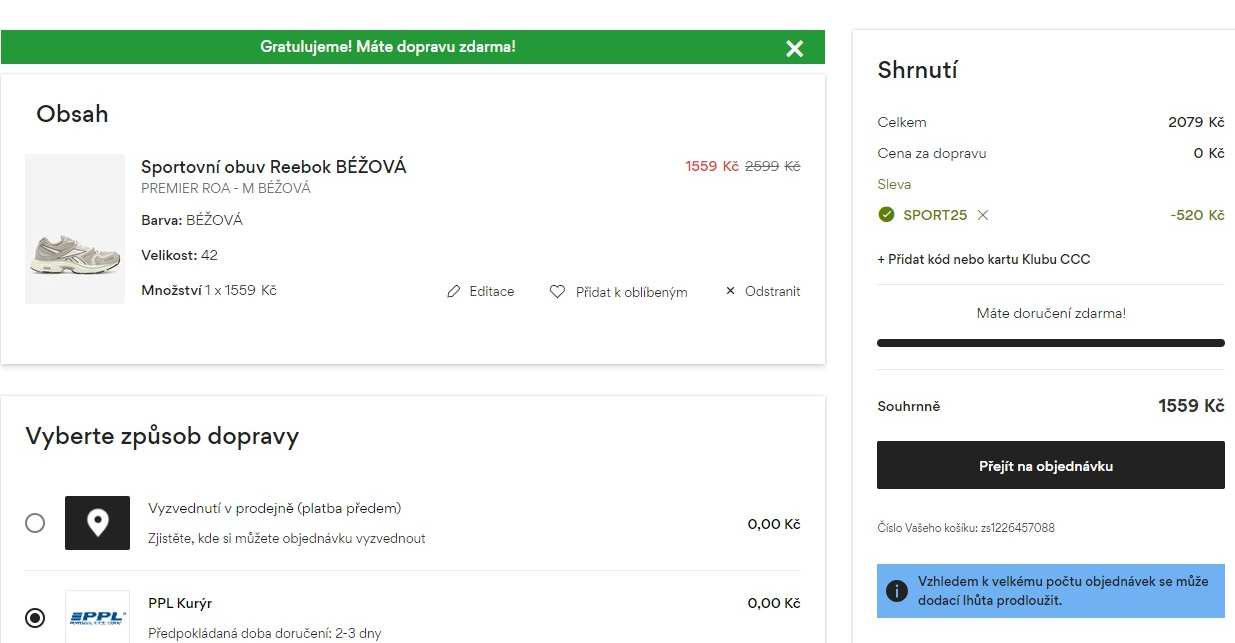The image size is (1235, 643).
Task: Click the pencil Editace icon
Action: click(453, 292)
